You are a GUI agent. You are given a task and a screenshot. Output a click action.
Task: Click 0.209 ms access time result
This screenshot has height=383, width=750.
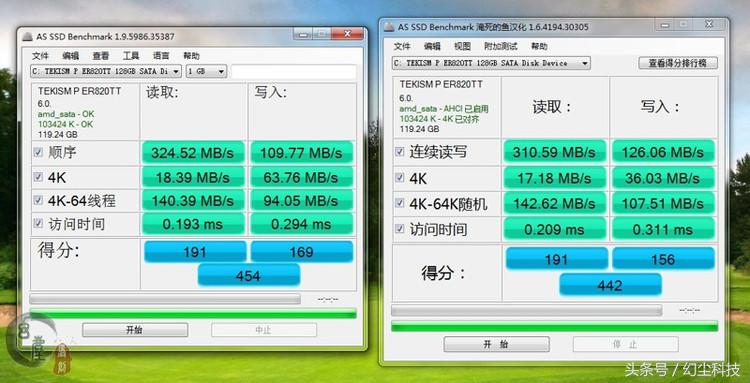(554, 230)
